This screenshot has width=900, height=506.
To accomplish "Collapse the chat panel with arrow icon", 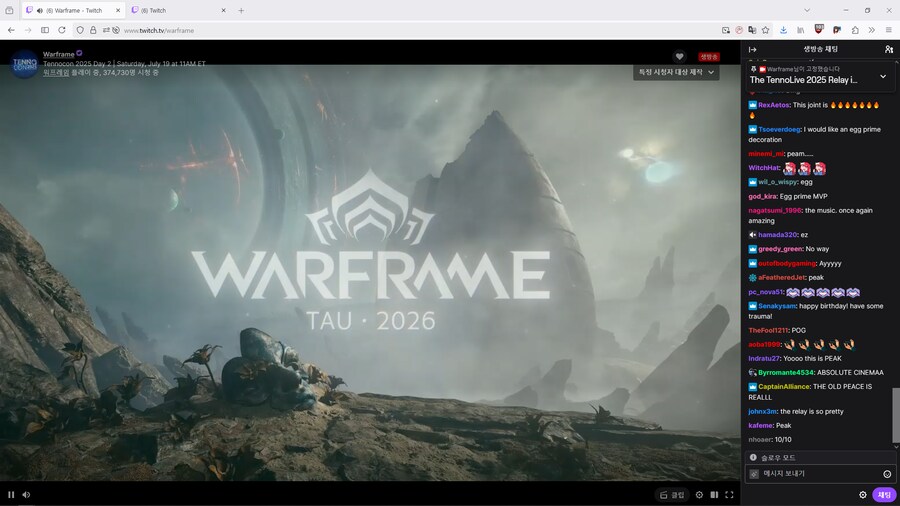I will [752, 49].
